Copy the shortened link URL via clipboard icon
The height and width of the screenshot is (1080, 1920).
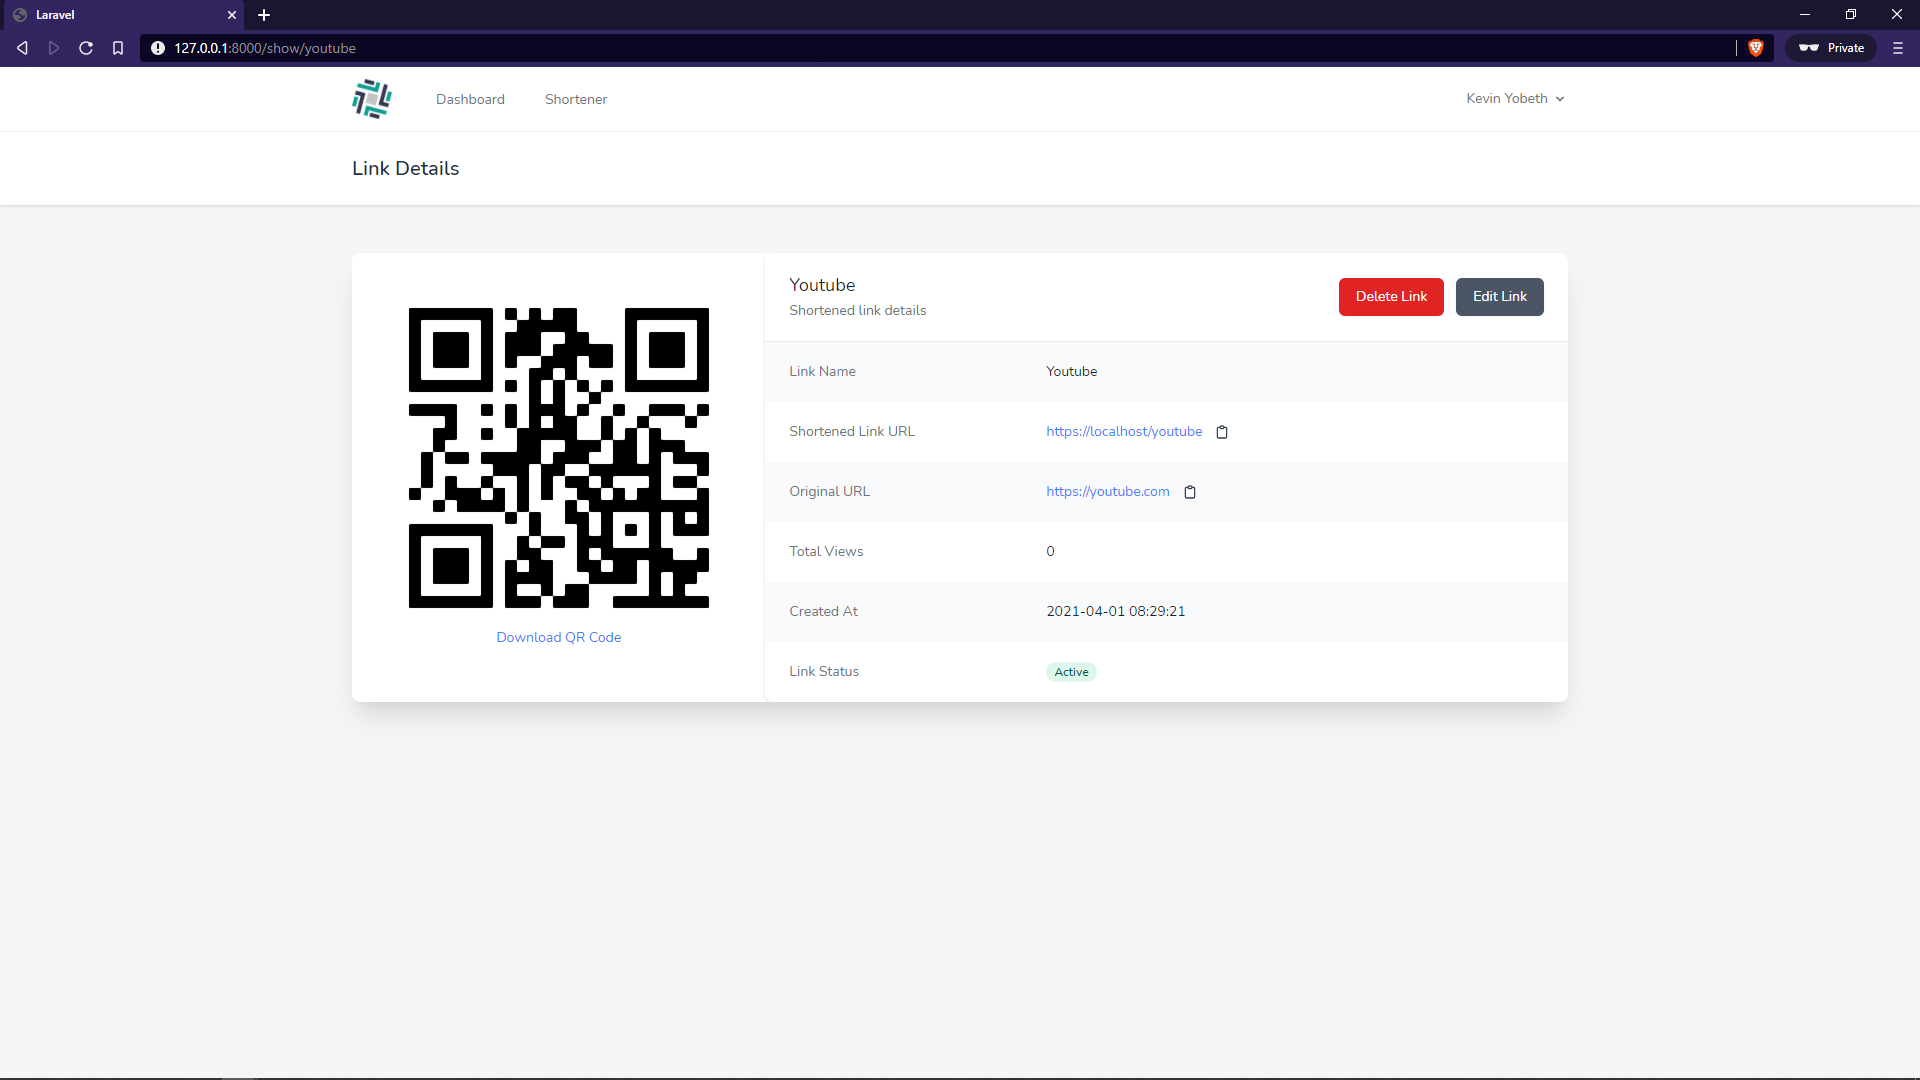tap(1221, 432)
